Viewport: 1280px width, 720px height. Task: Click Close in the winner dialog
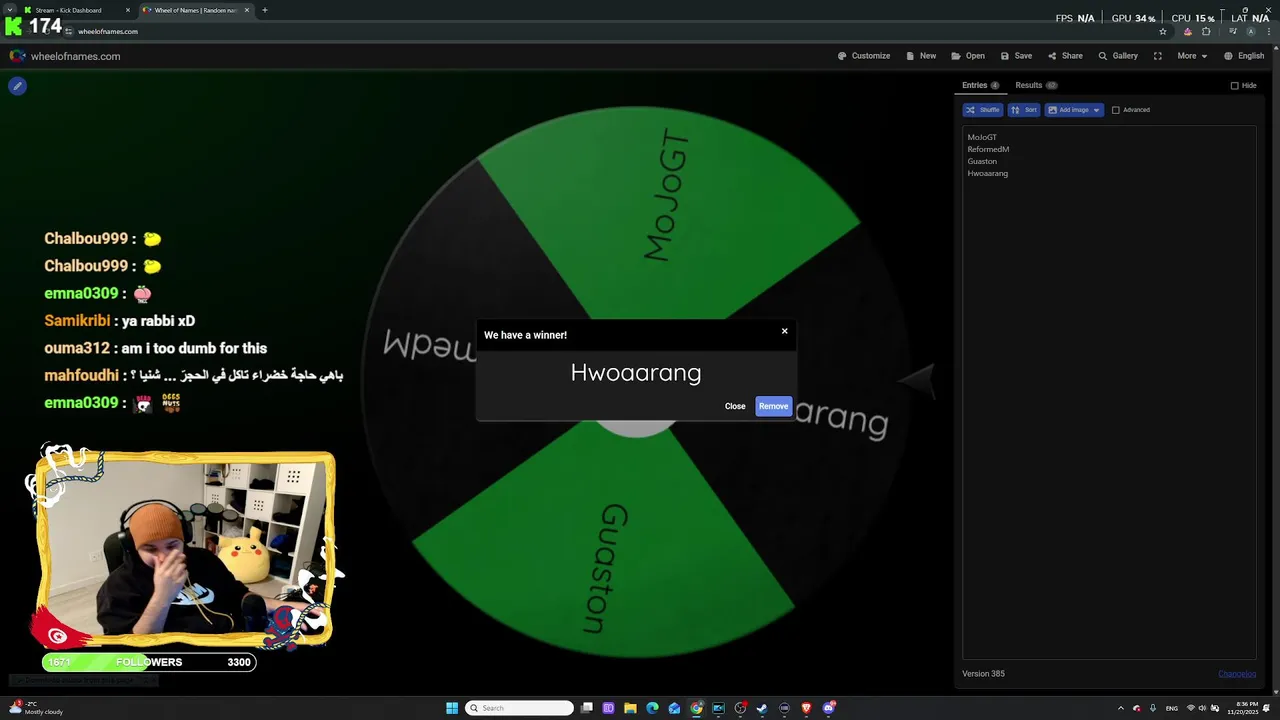[735, 406]
